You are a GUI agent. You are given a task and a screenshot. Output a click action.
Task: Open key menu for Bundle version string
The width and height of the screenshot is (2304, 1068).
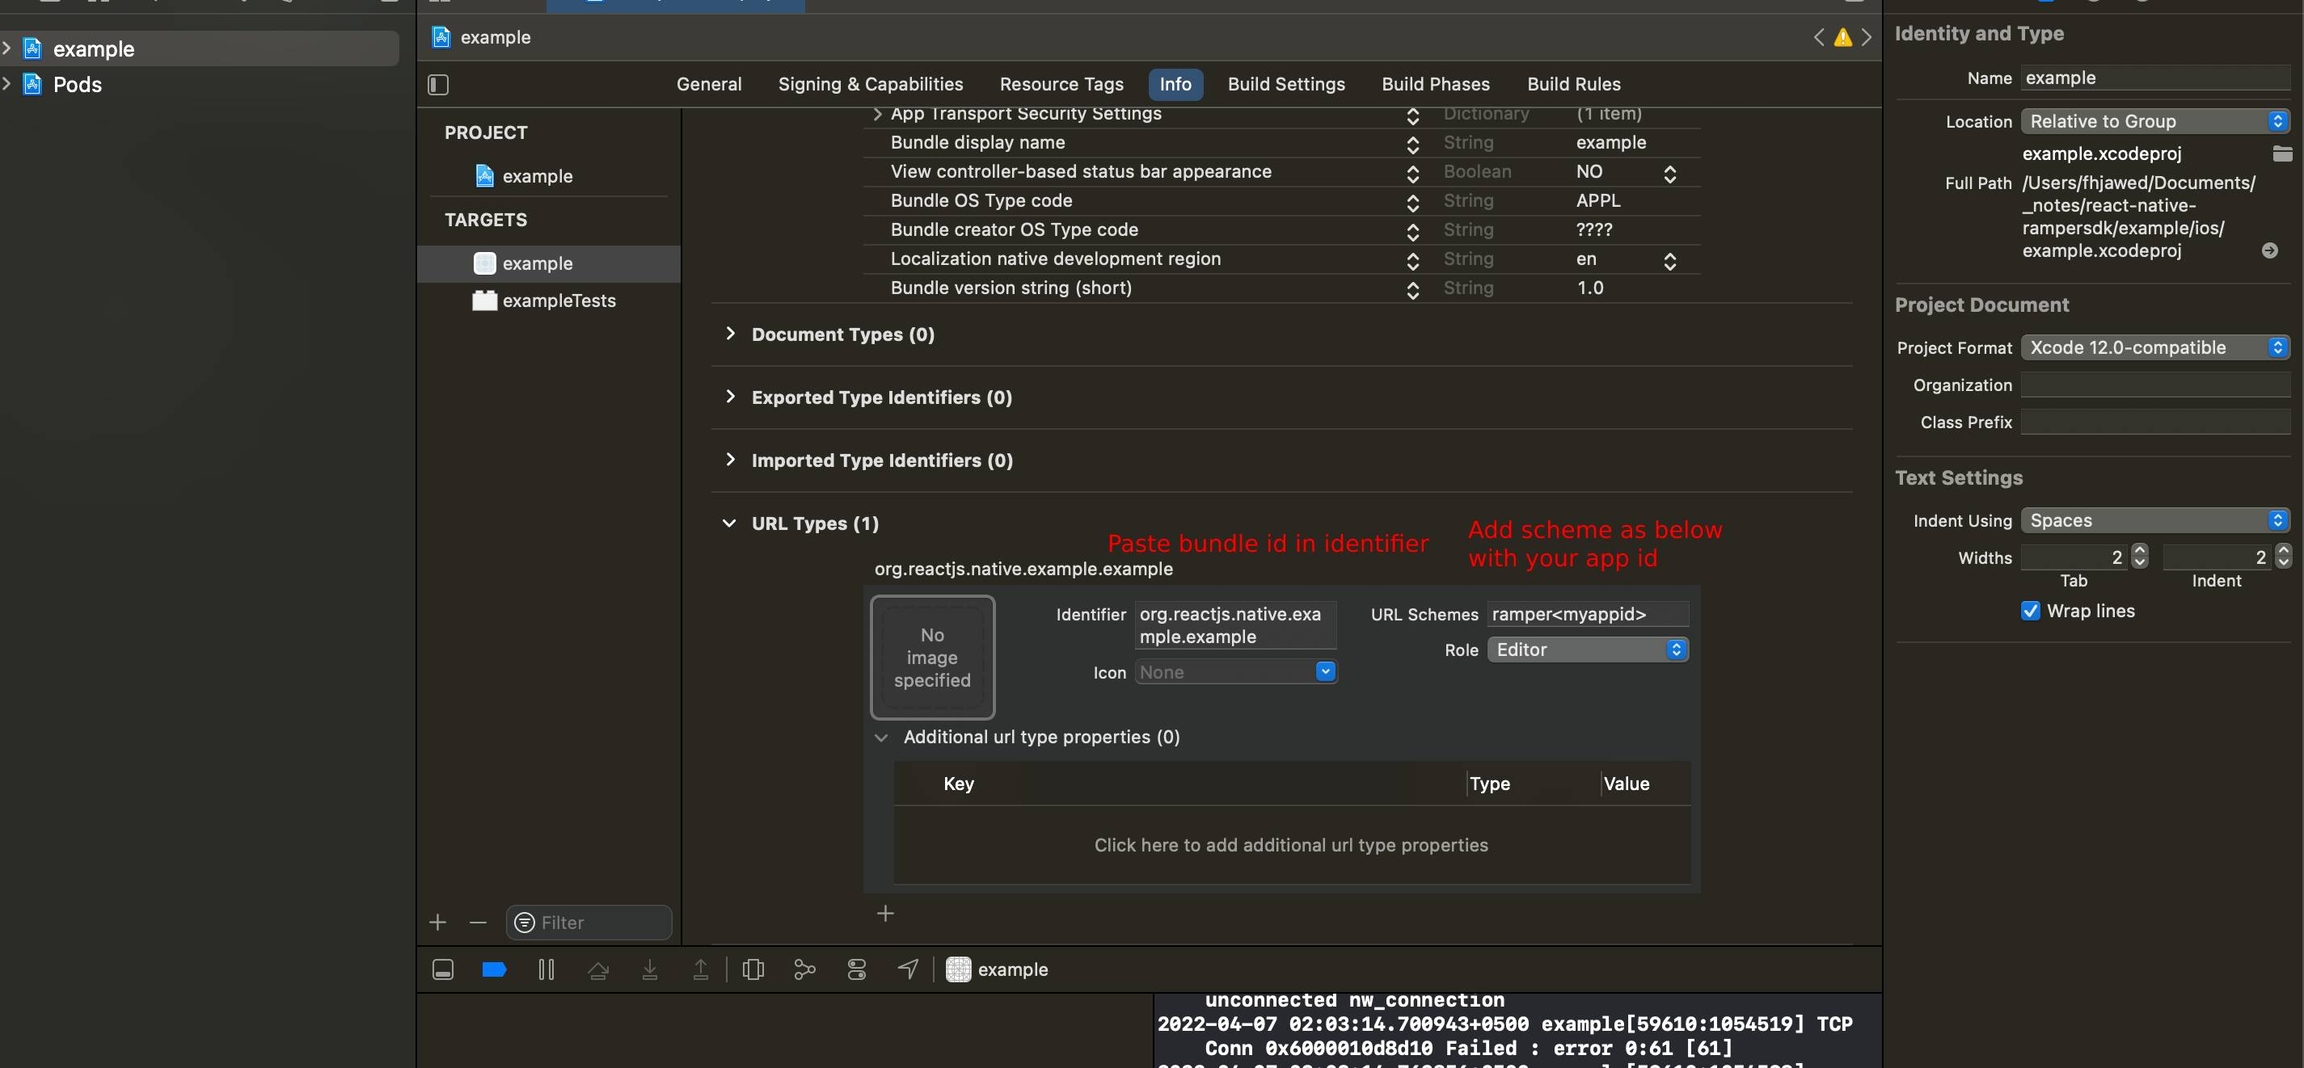(x=1412, y=289)
